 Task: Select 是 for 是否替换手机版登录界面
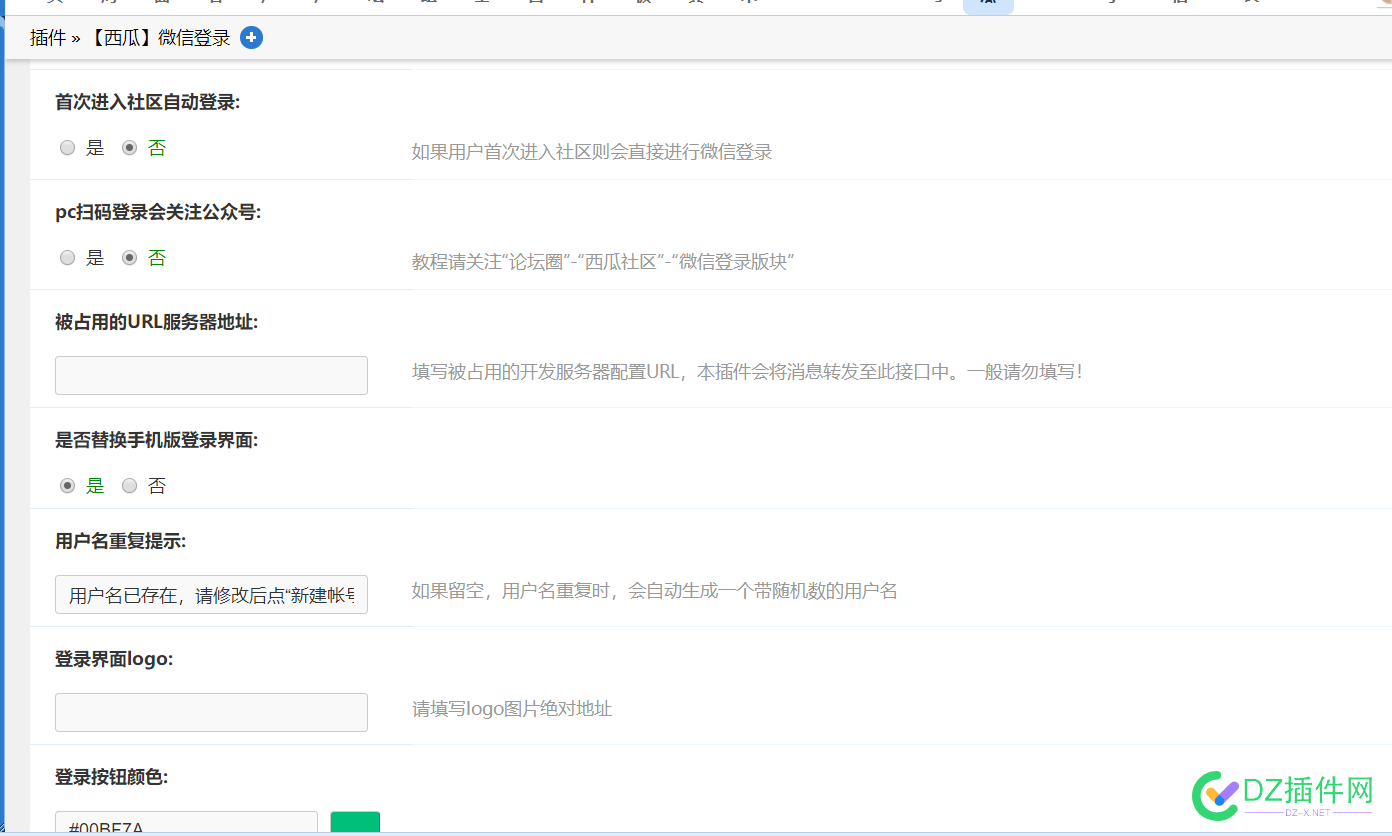[68, 486]
